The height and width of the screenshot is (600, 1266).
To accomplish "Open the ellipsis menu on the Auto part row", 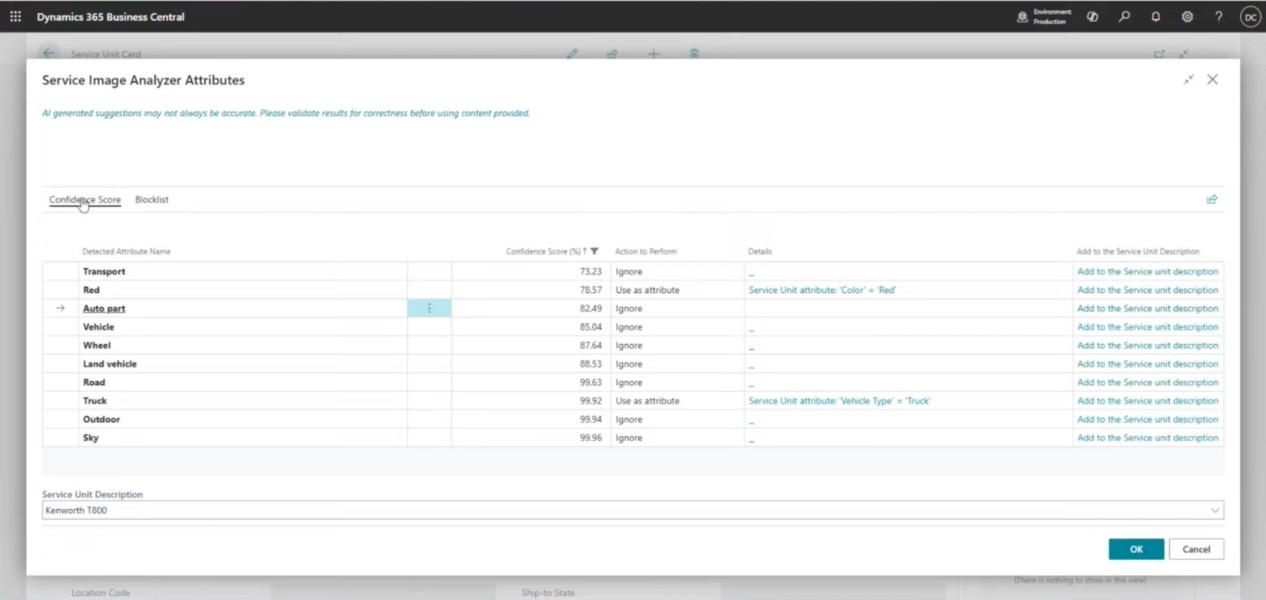I will pos(429,308).
